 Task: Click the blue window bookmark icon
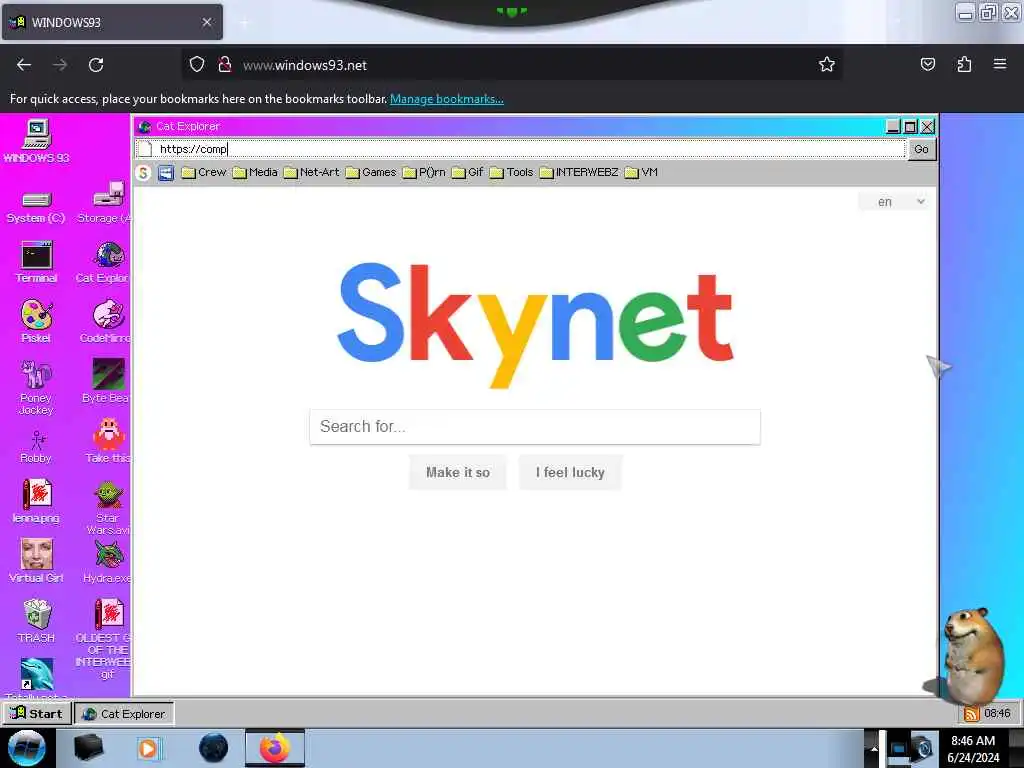click(x=166, y=172)
